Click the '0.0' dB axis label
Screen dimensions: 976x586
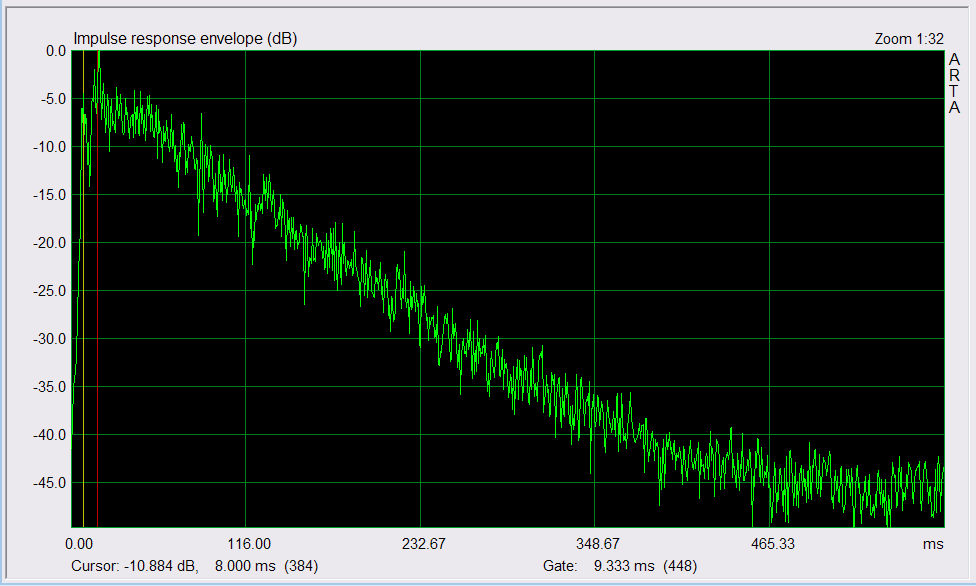(x=56, y=51)
